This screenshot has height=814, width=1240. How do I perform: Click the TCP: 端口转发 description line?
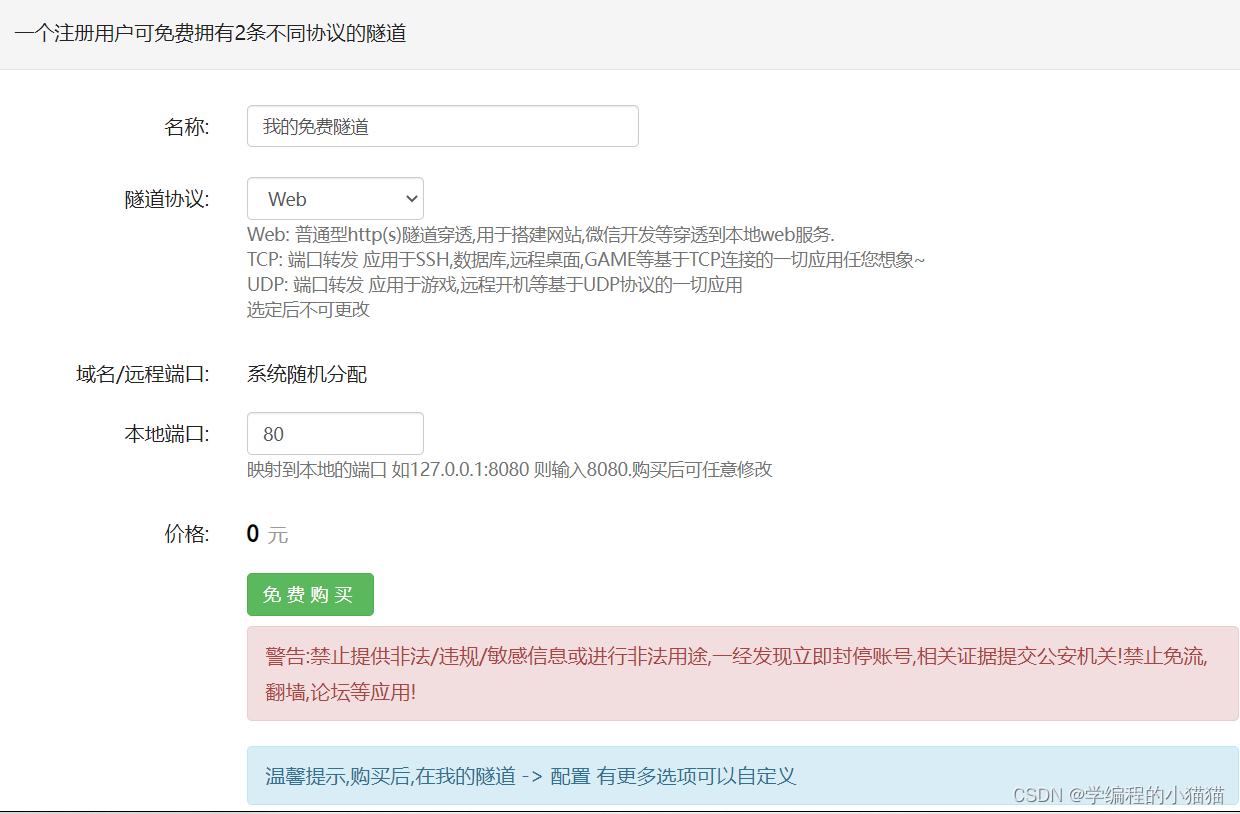pos(586,259)
